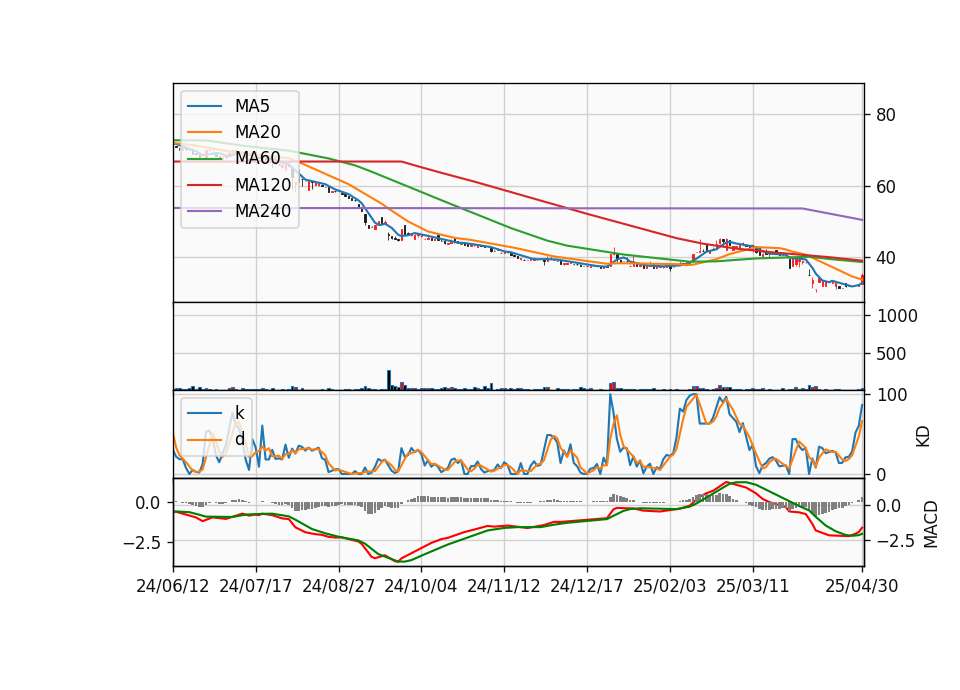Click the 1000 volume axis label
960x690 pixels.
(898, 317)
